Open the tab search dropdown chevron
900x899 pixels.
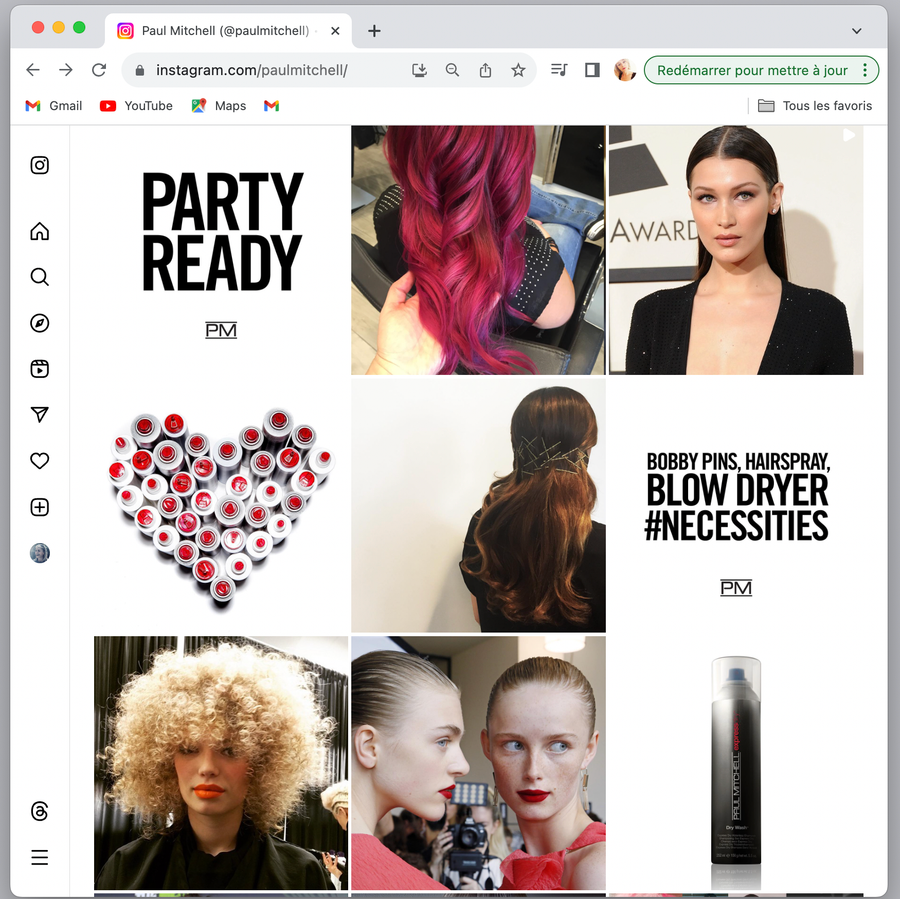856,31
